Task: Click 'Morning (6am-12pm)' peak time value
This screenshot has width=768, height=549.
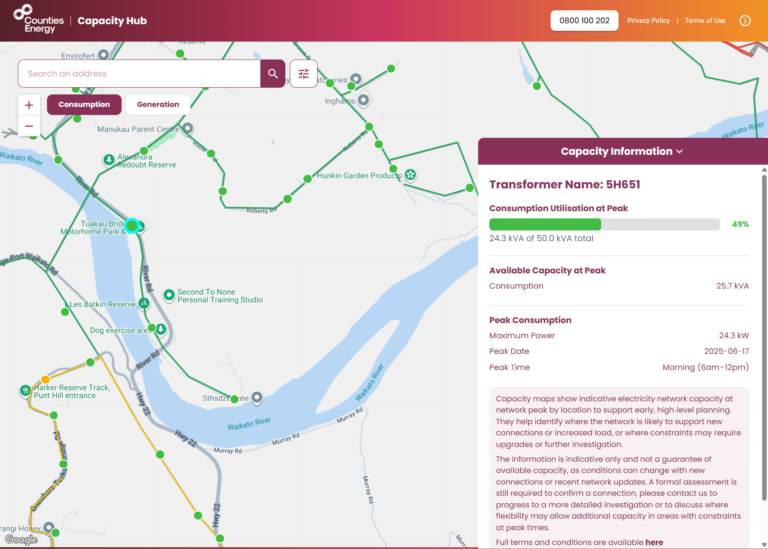Action: (705, 367)
